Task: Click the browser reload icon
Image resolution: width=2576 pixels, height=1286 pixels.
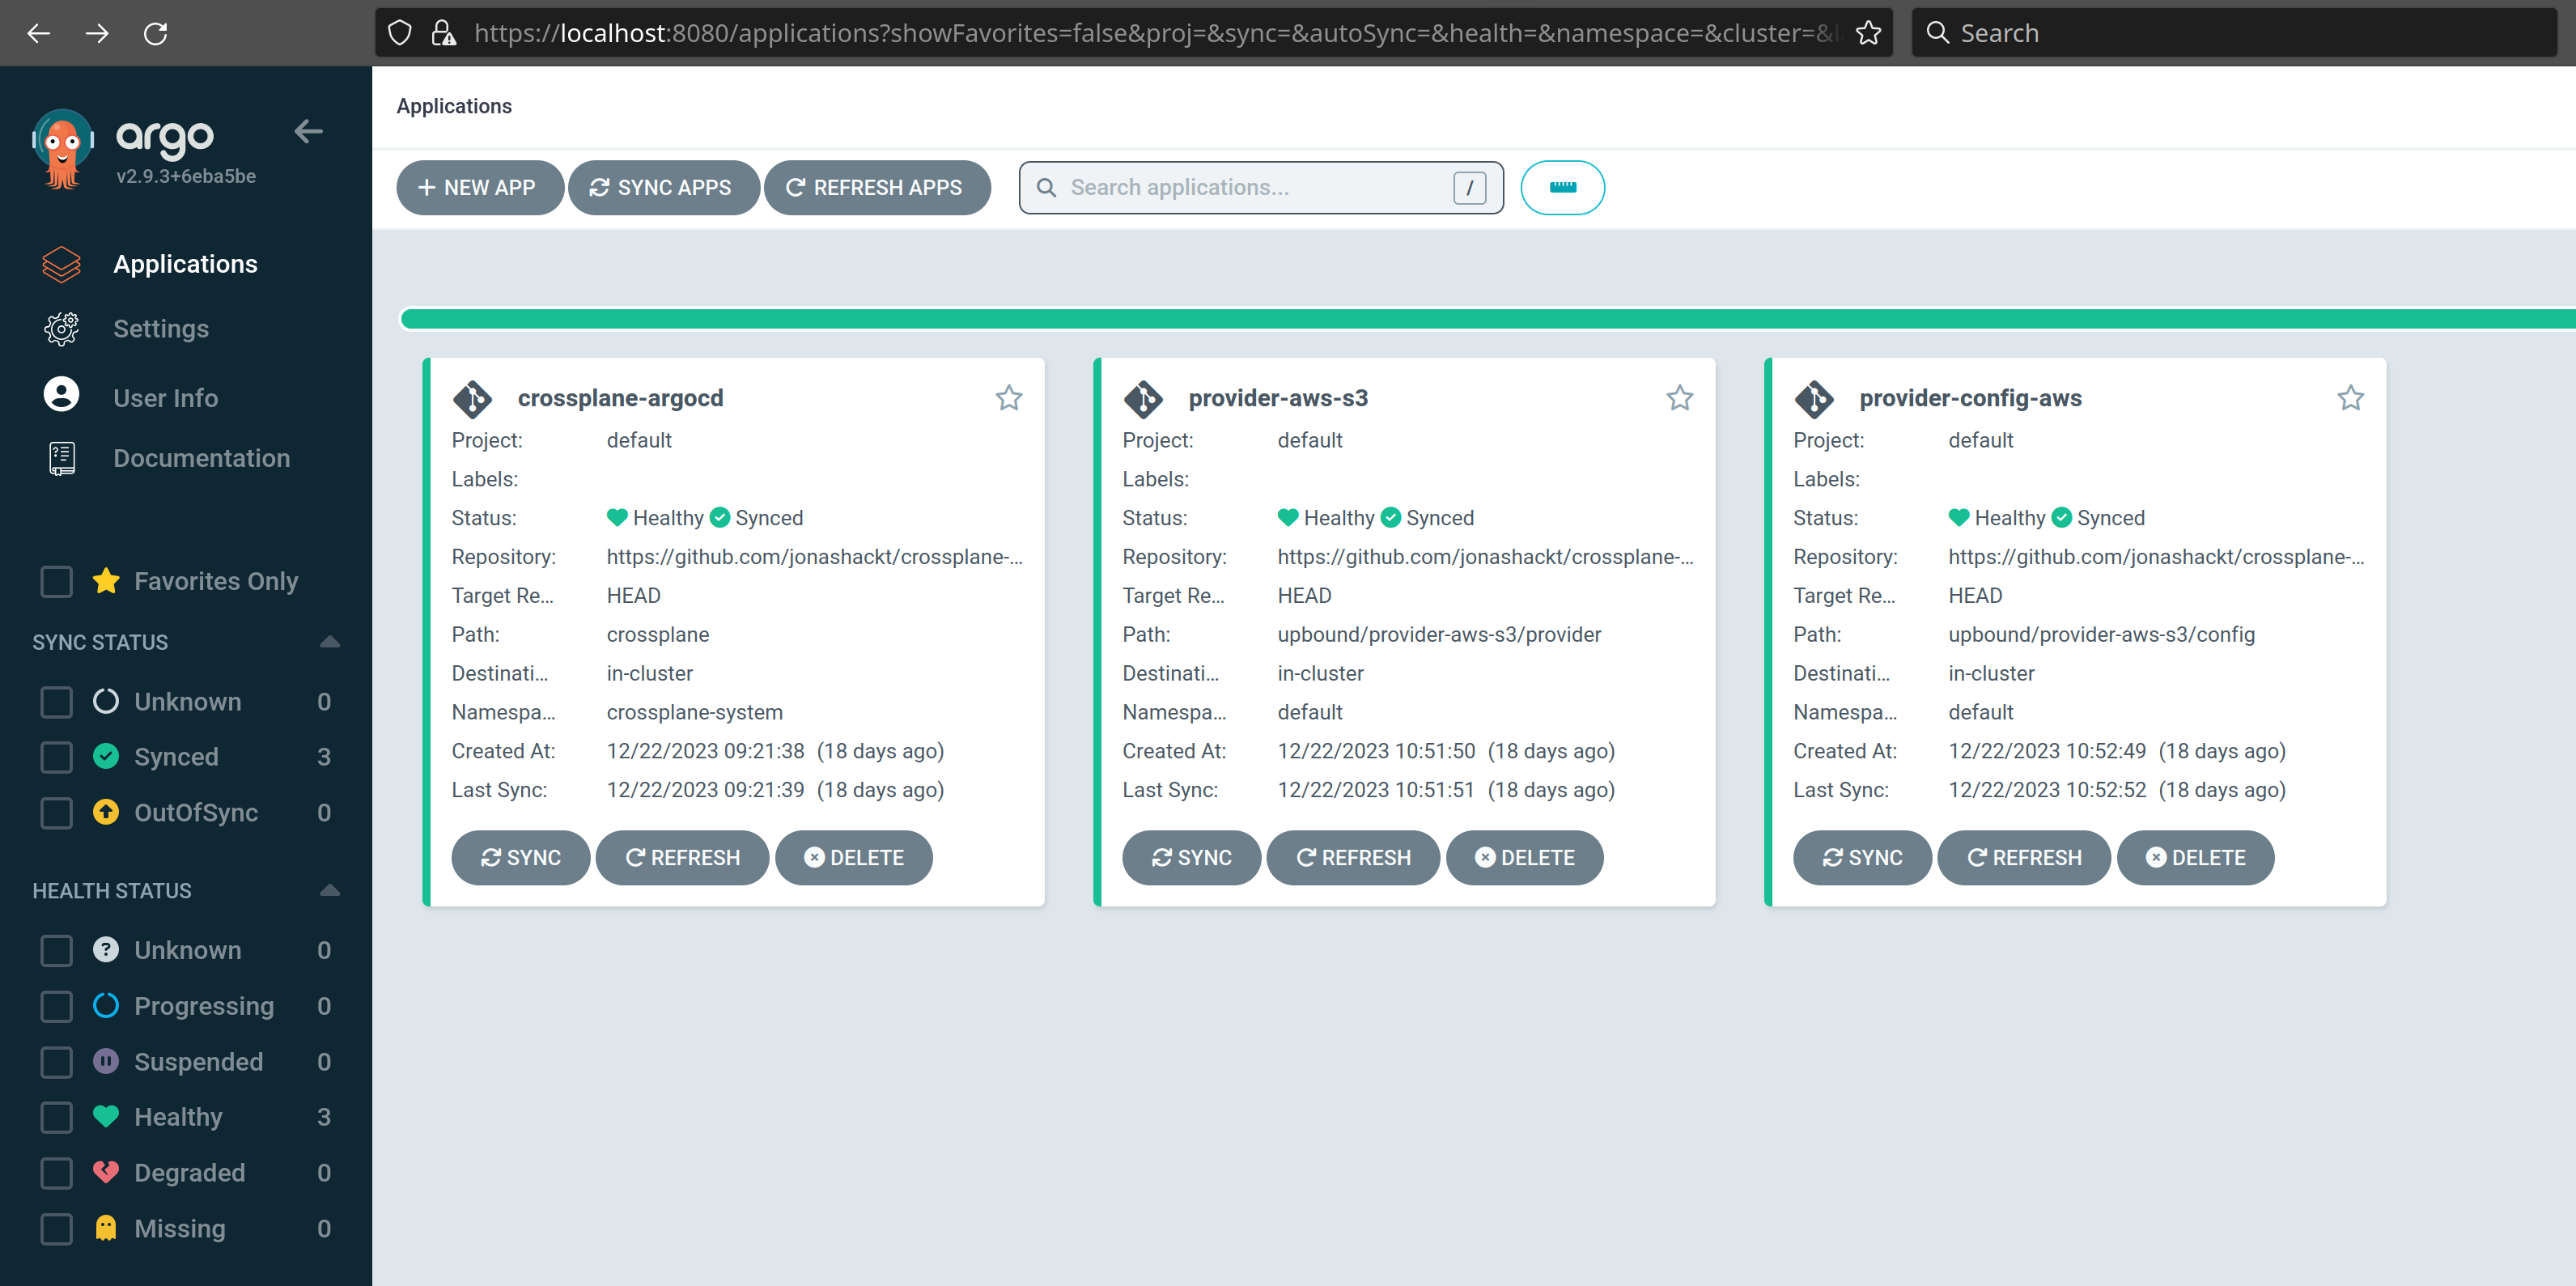Action: 155,33
